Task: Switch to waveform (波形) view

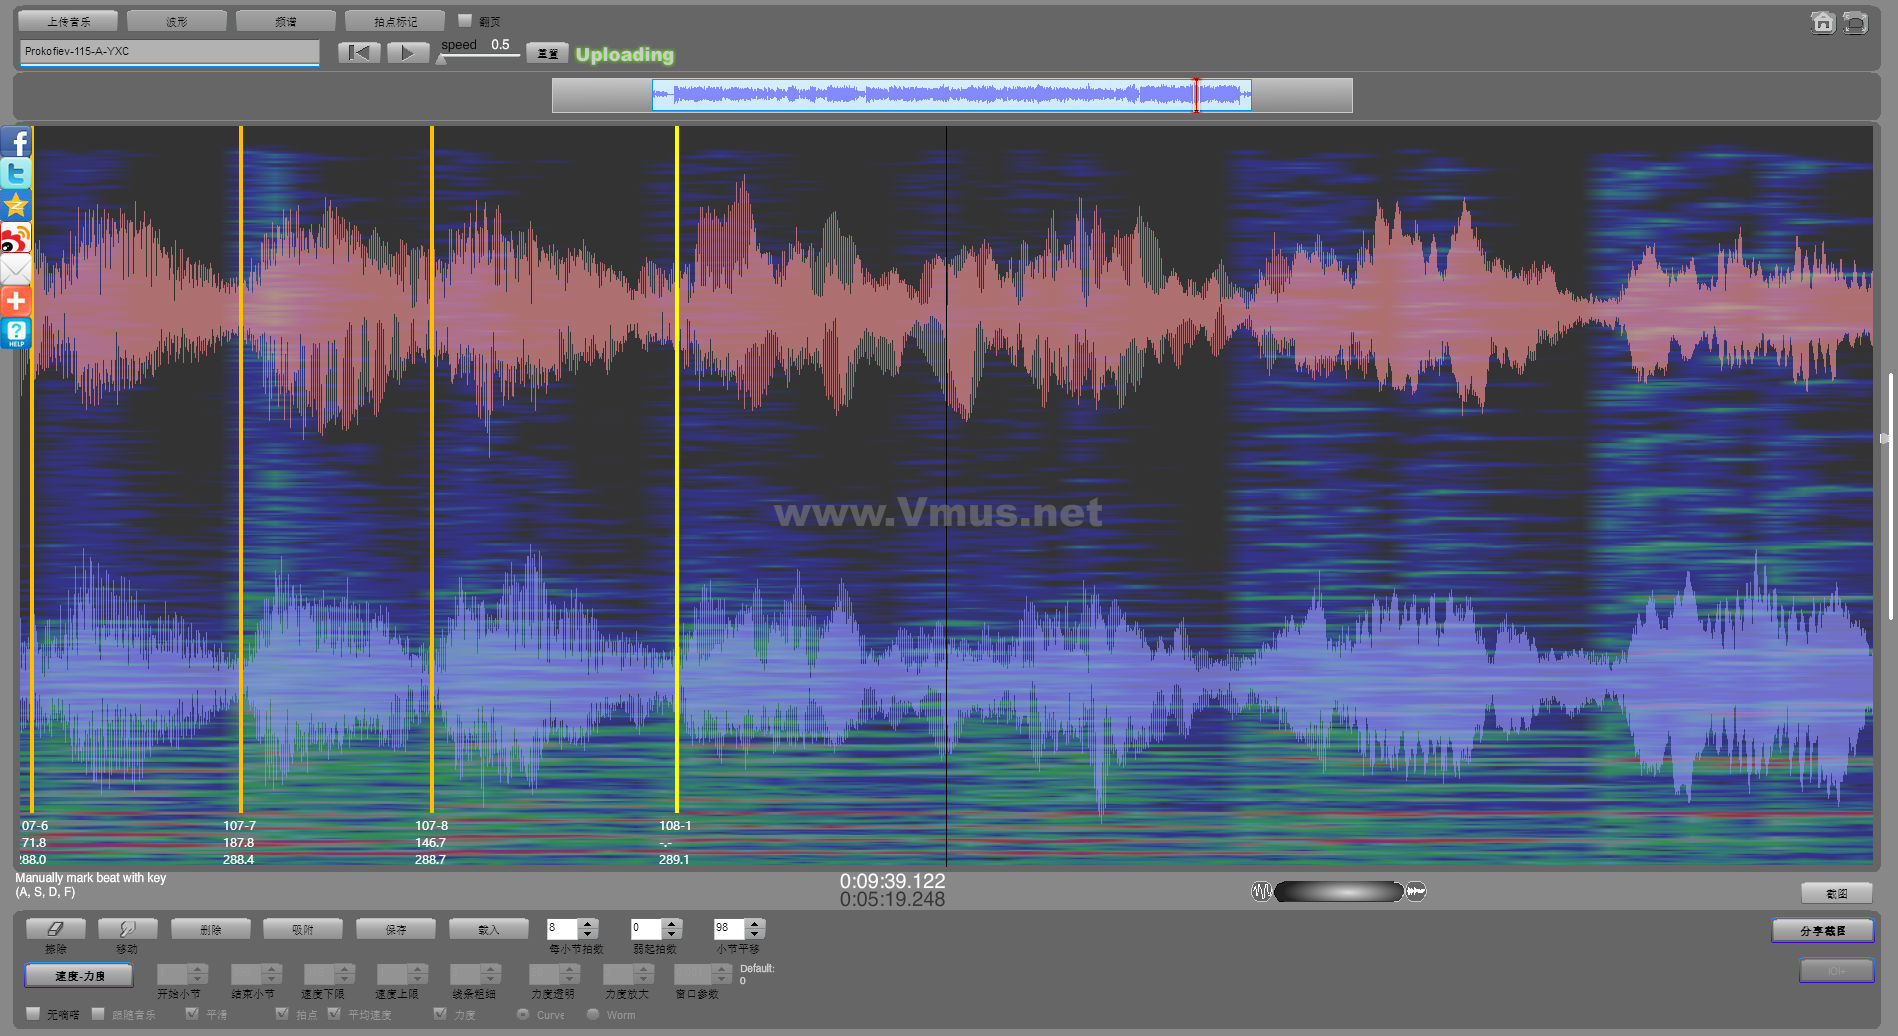Action: tap(177, 21)
